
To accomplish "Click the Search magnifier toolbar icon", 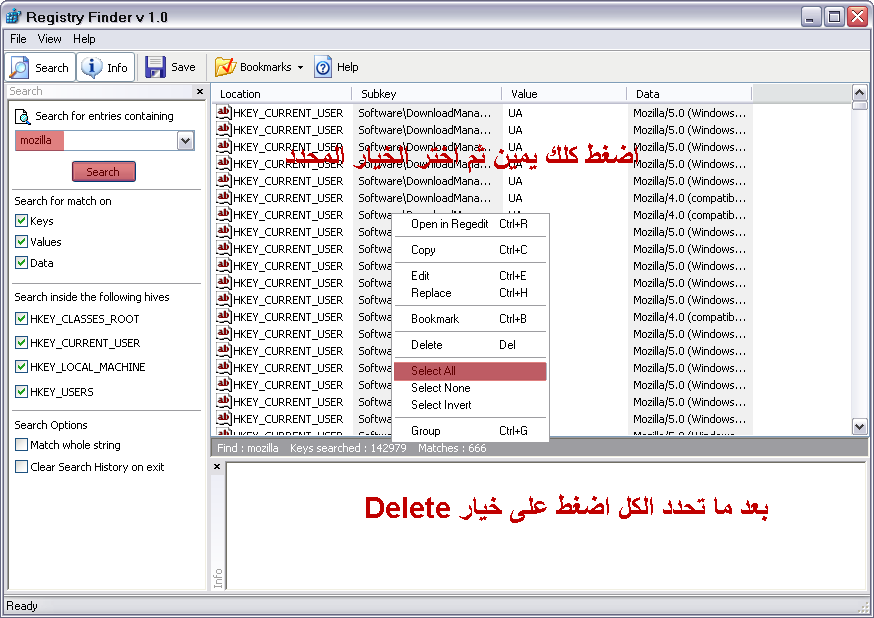I will (x=20, y=67).
